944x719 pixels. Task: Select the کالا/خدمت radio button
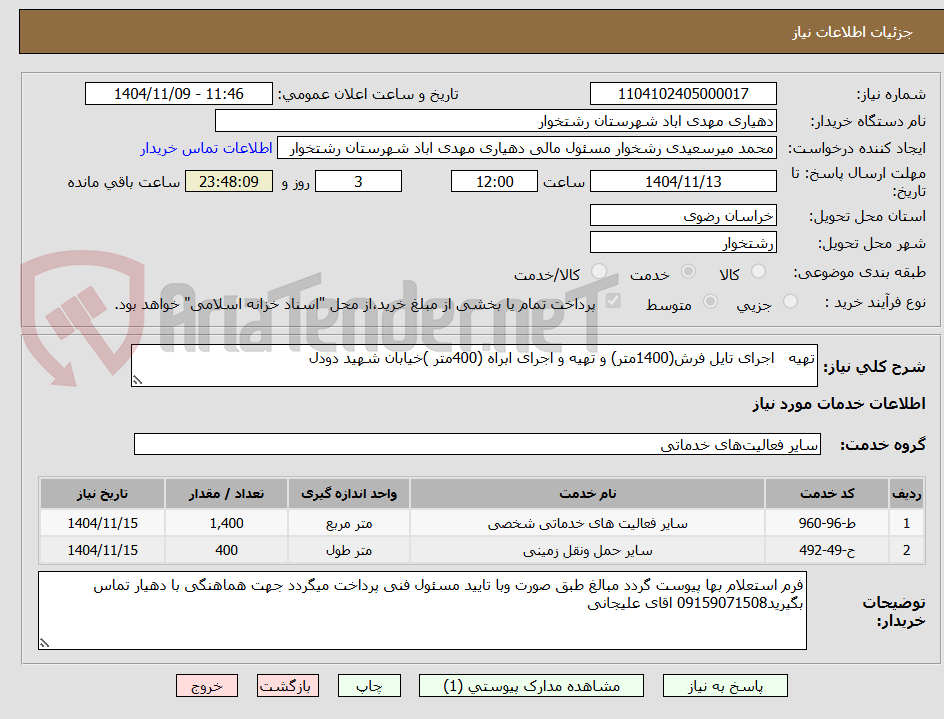pos(599,272)
